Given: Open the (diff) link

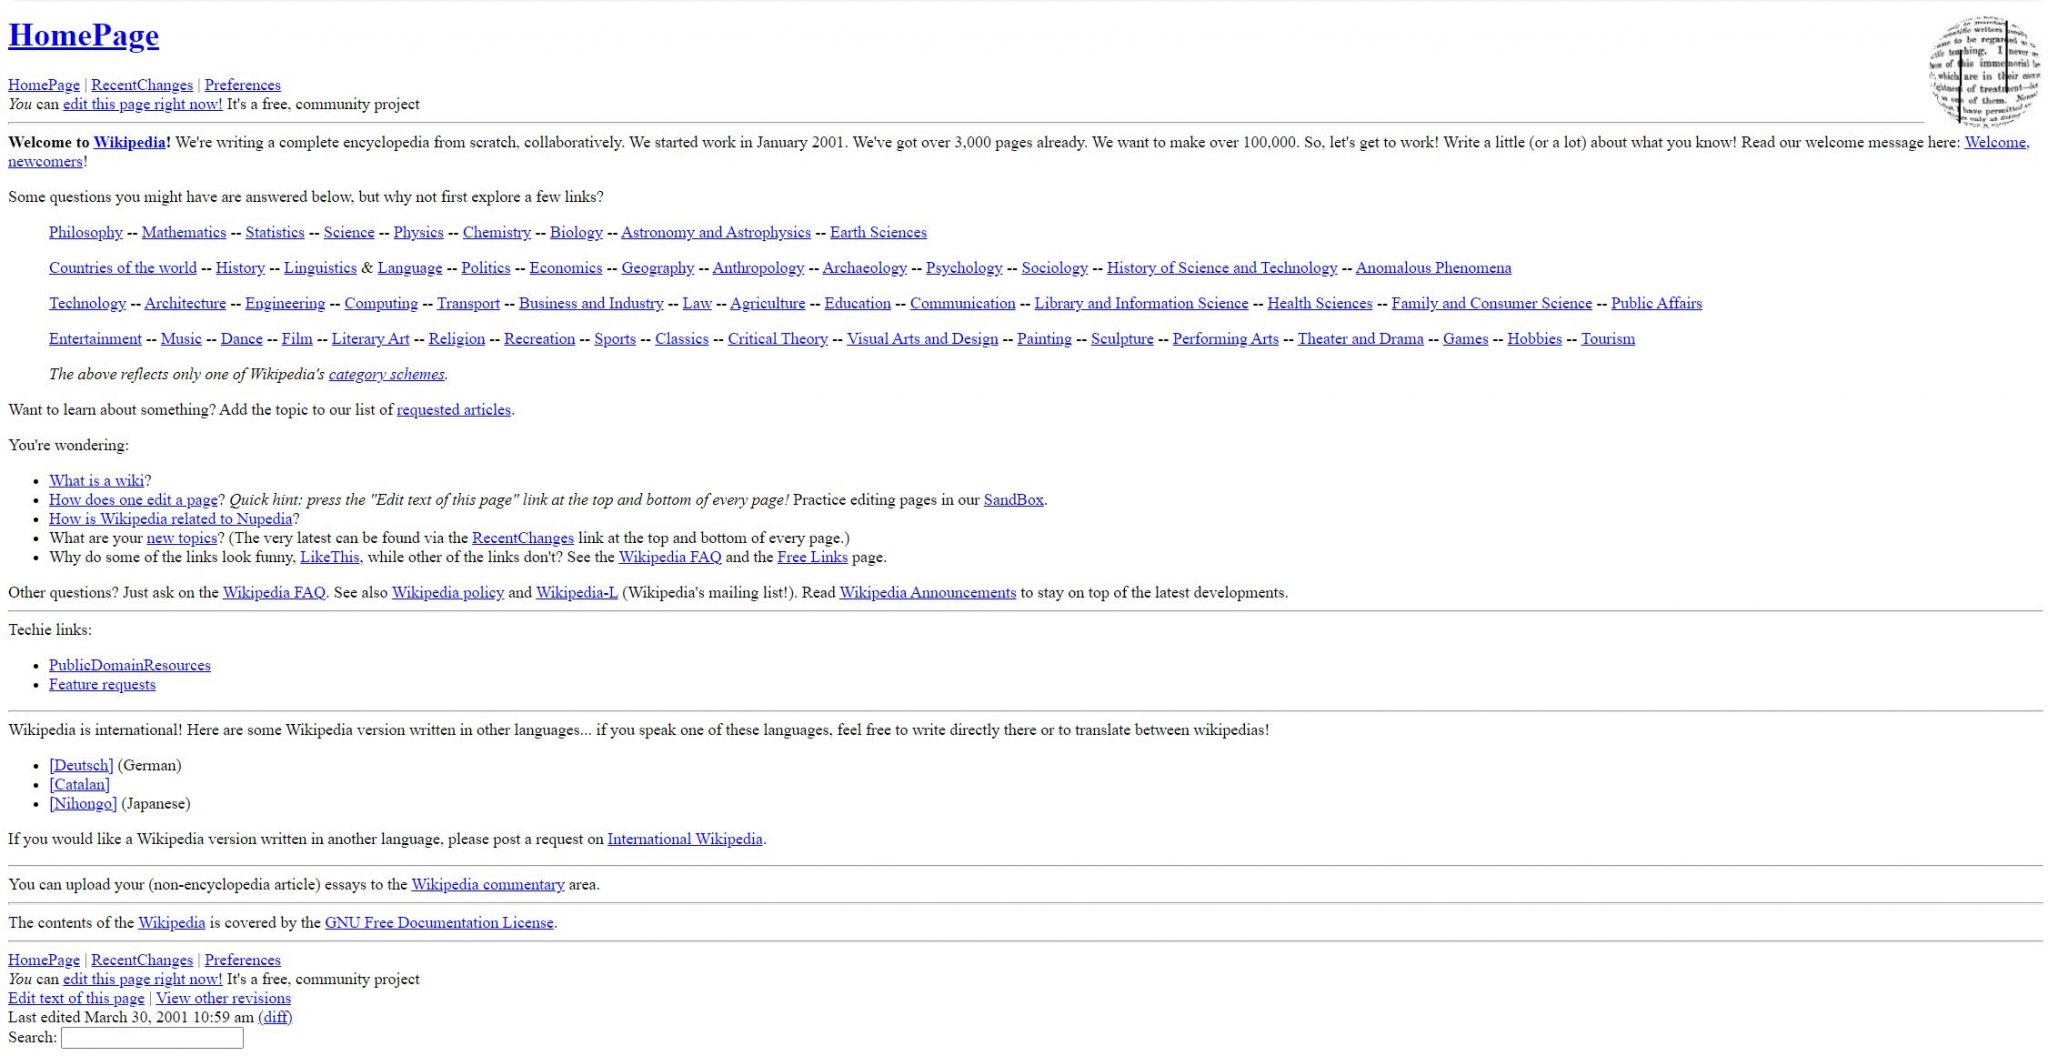Looking at the screenshot, I should click(x=275, y=1017).
